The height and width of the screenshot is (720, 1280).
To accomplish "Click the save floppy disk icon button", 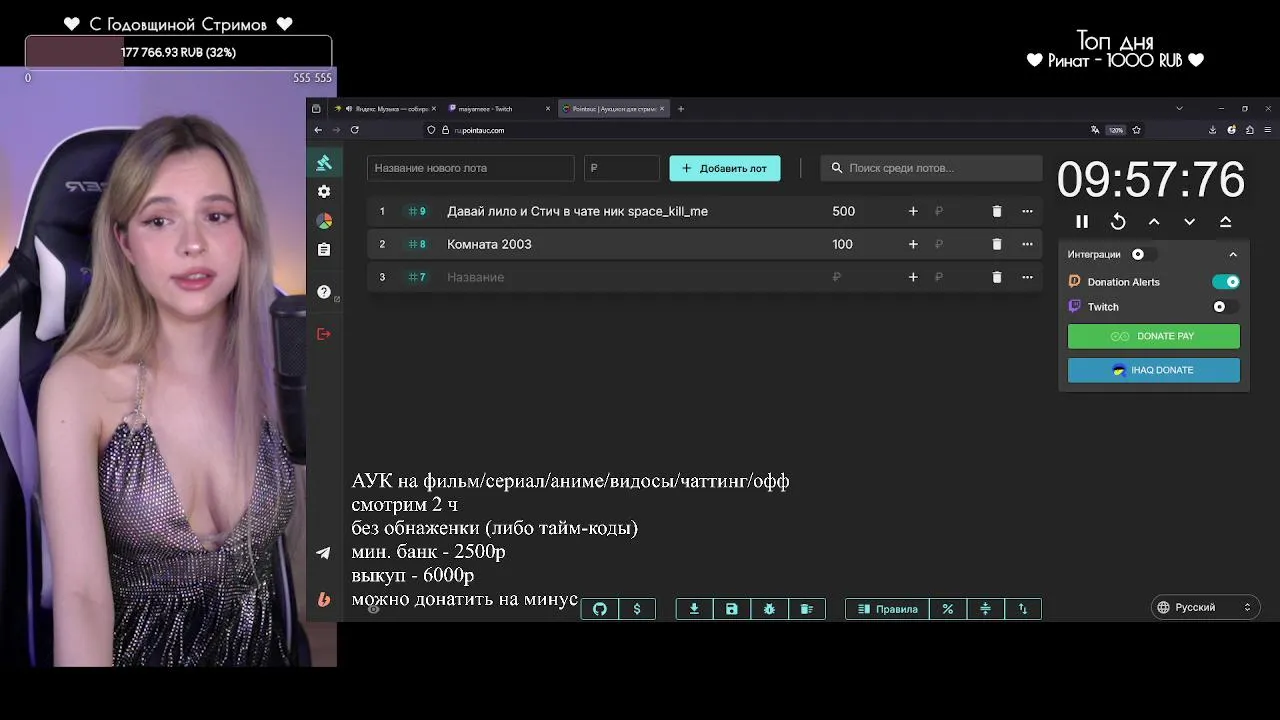I will tap(732, 609).
